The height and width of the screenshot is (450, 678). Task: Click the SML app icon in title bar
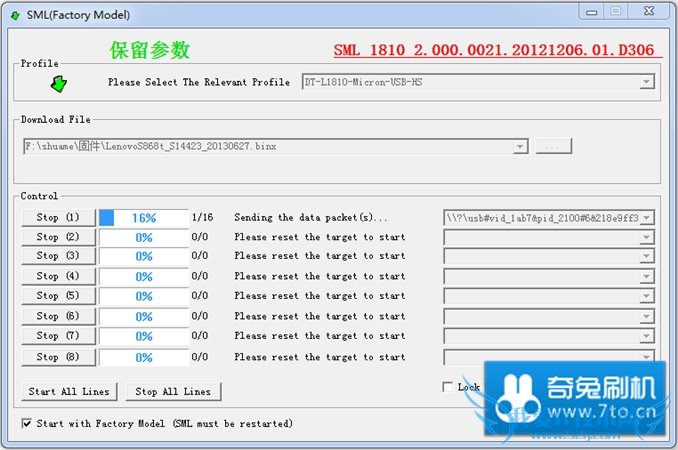click(x=15, y=16)
